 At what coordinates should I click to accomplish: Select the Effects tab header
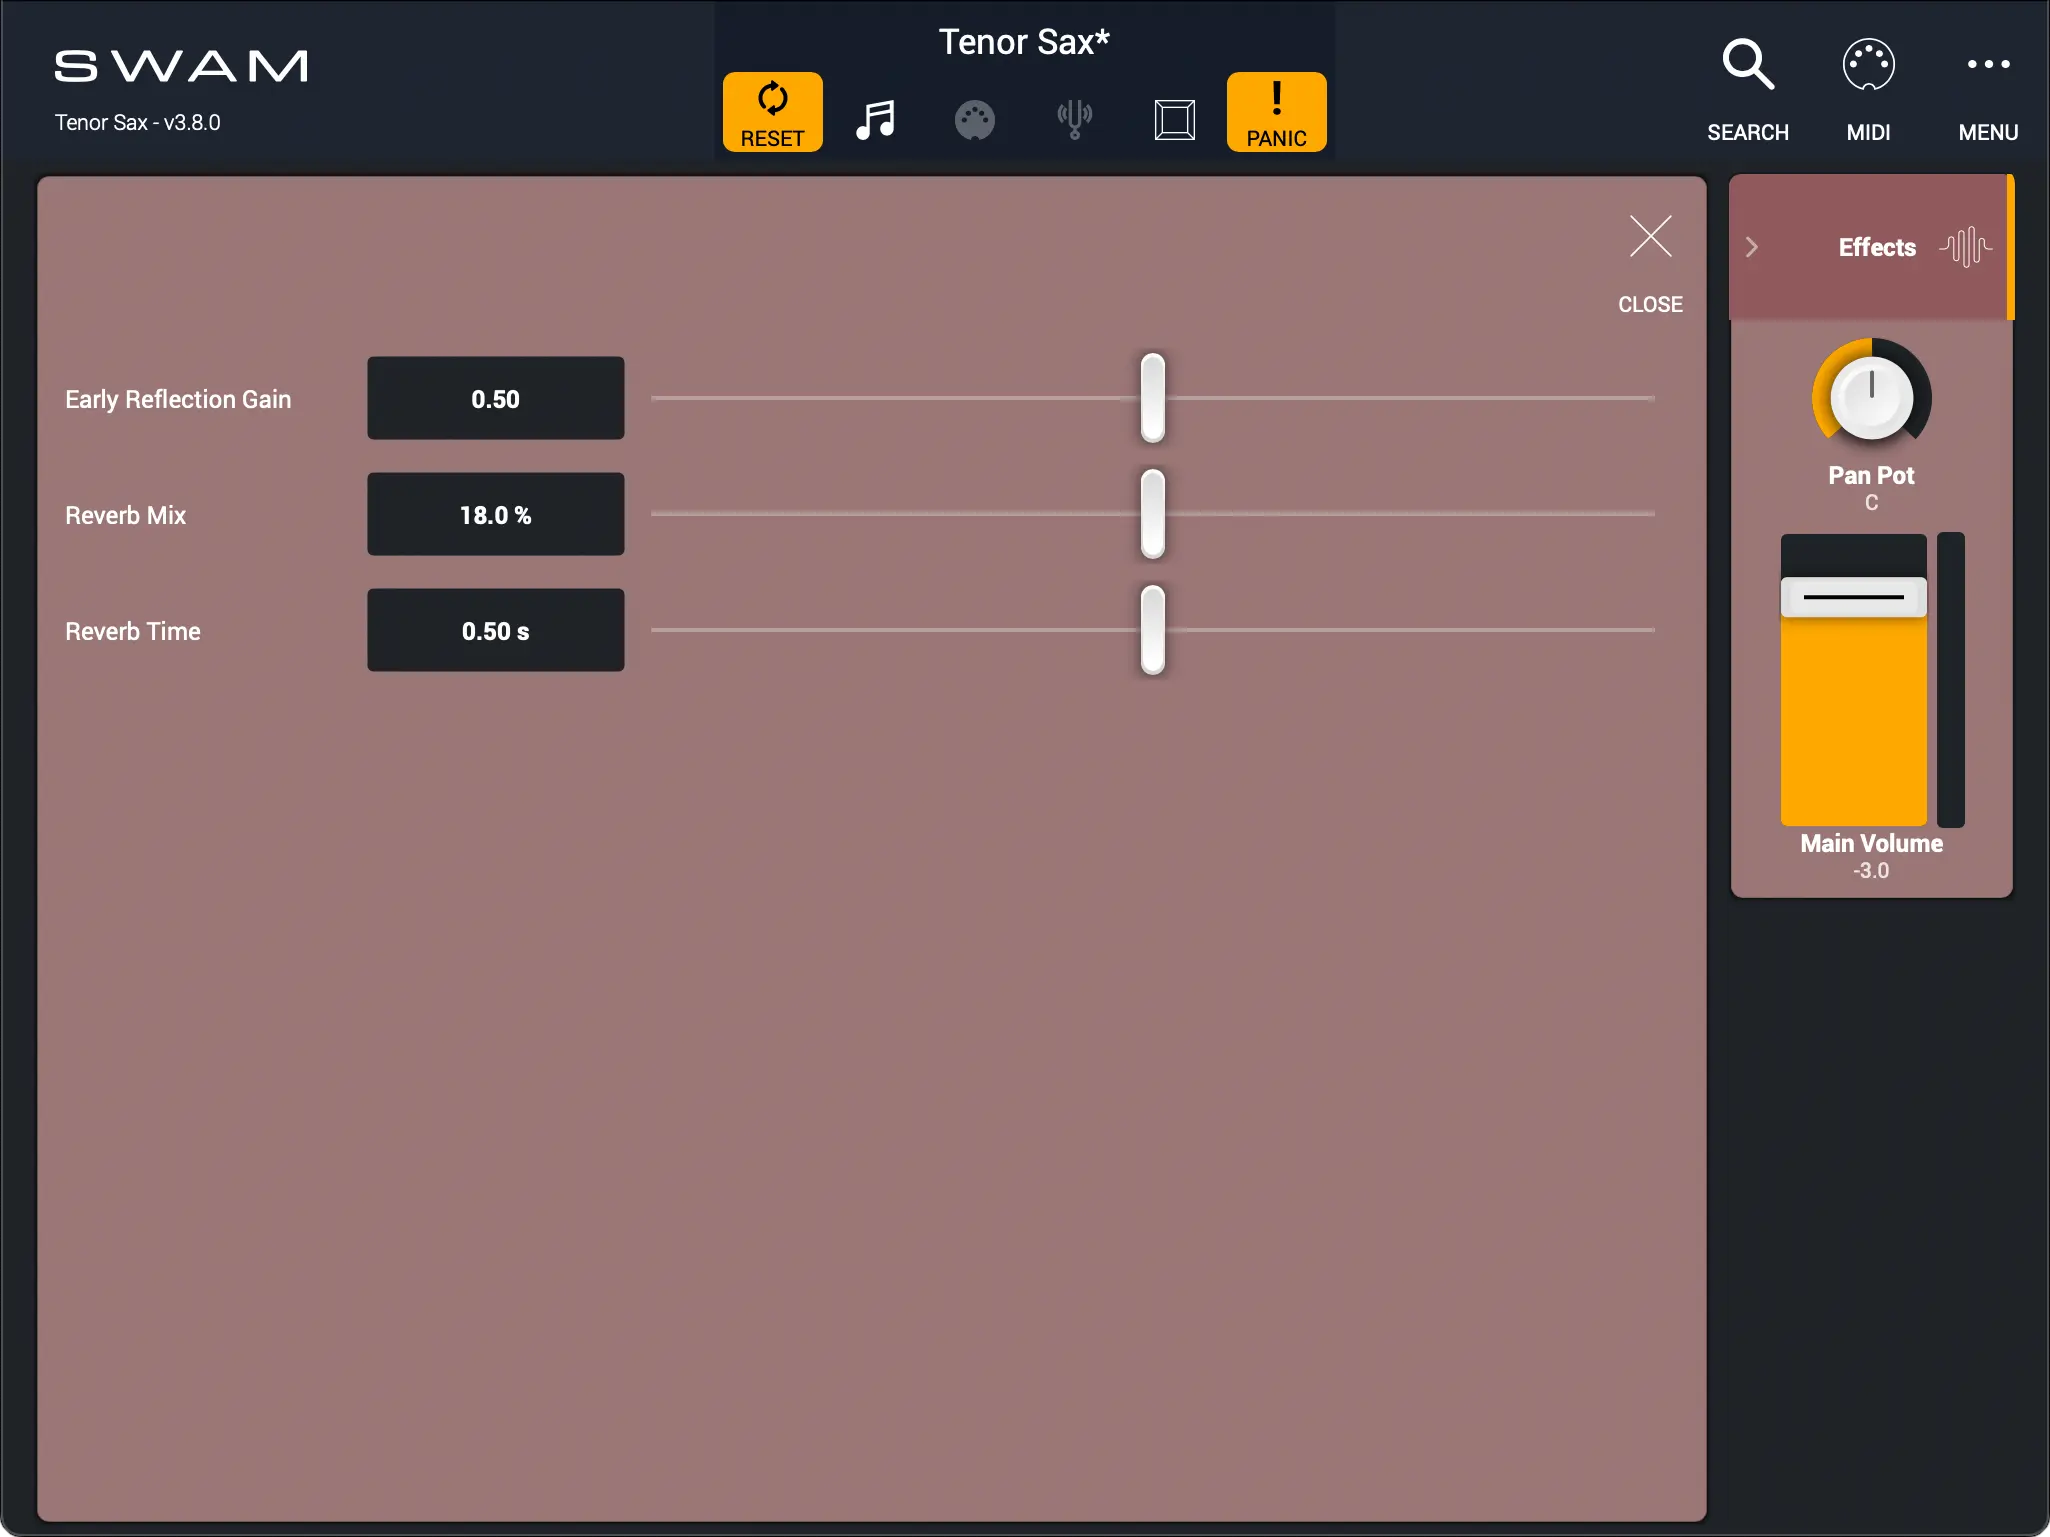tap(1876, 247)
